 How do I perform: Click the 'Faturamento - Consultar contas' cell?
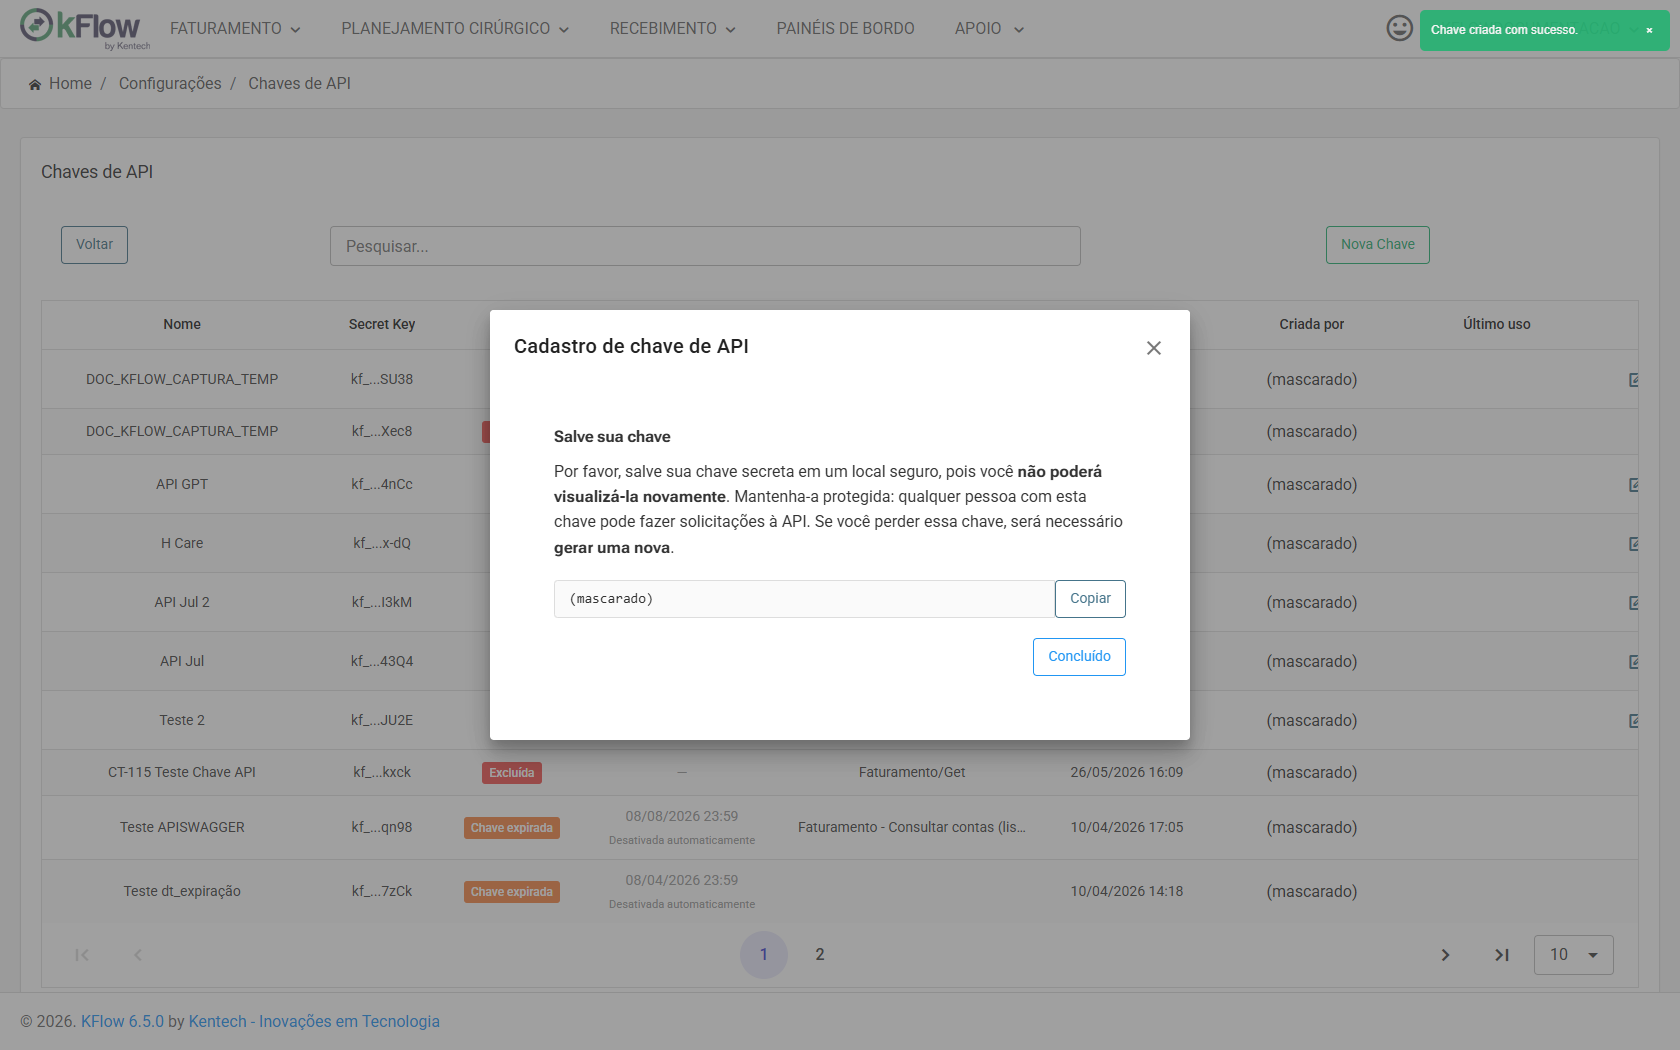pos(912,828)
